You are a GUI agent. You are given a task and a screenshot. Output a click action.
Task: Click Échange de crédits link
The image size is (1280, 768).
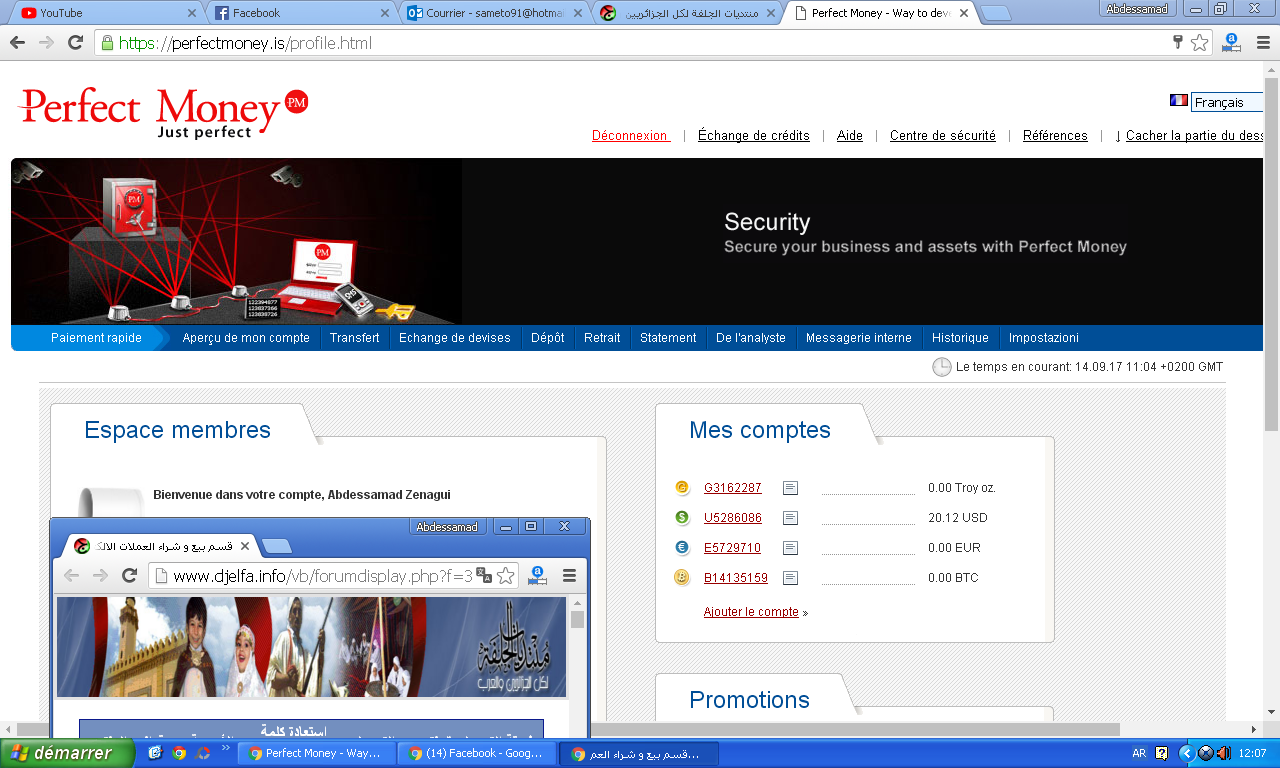point(754,135)
